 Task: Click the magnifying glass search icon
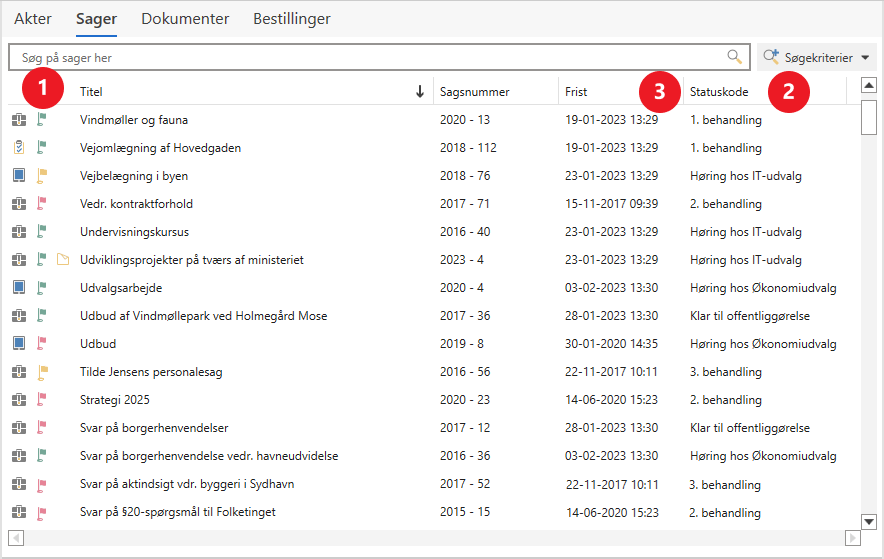coord(734,57)
